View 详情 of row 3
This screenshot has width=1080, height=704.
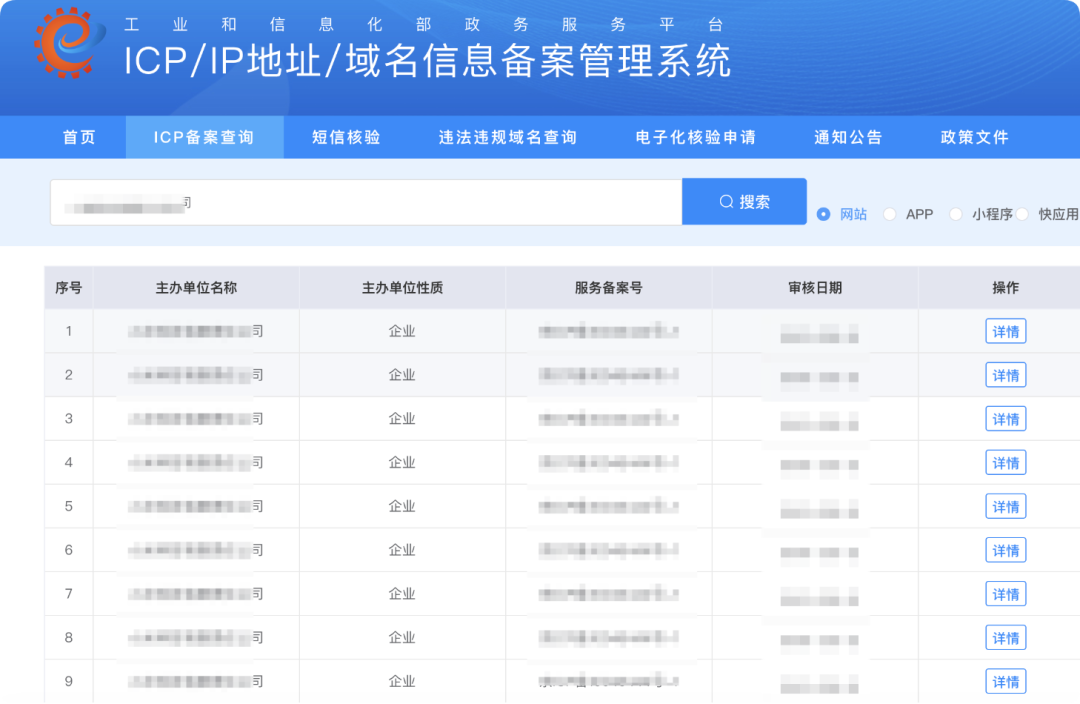tap(1006, 419)
